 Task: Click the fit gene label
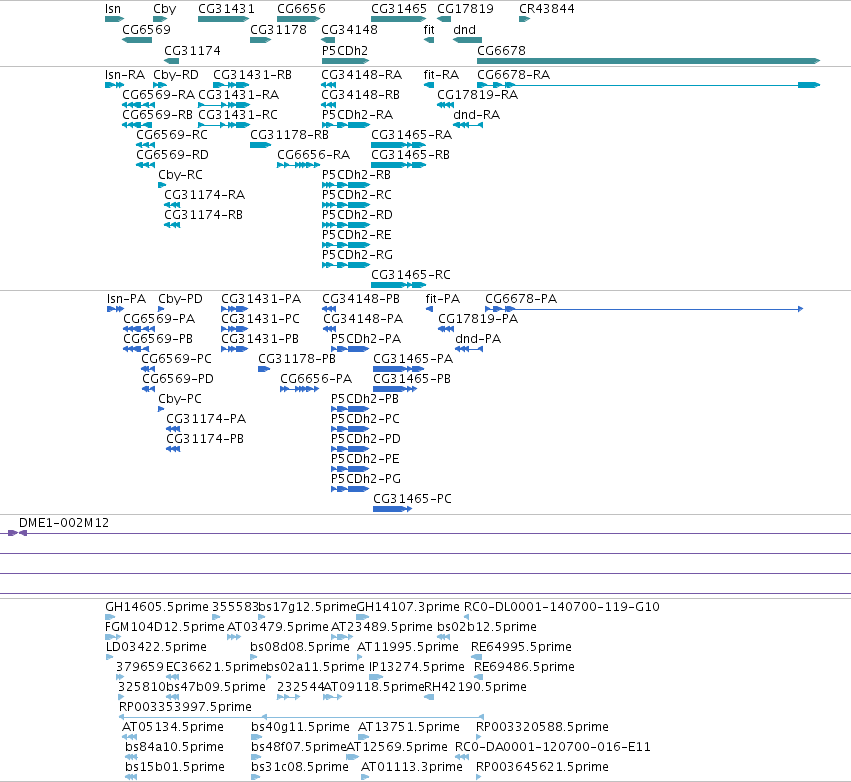429,29
